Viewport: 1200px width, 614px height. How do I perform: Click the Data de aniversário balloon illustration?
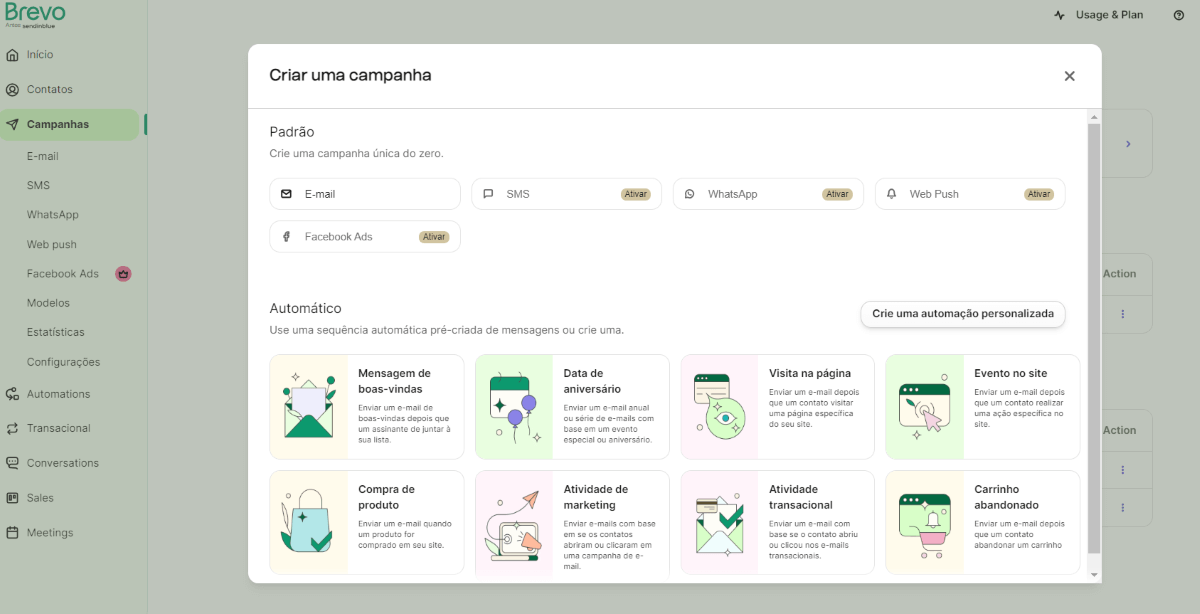[514, 406]
